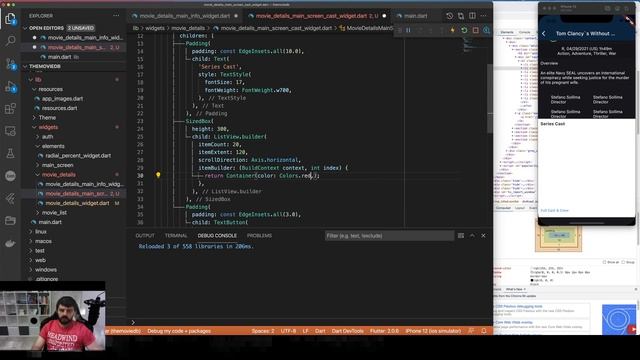640x360 pixels.
Task: Open the Explorer view in activity bar
Action: point(10,19)
